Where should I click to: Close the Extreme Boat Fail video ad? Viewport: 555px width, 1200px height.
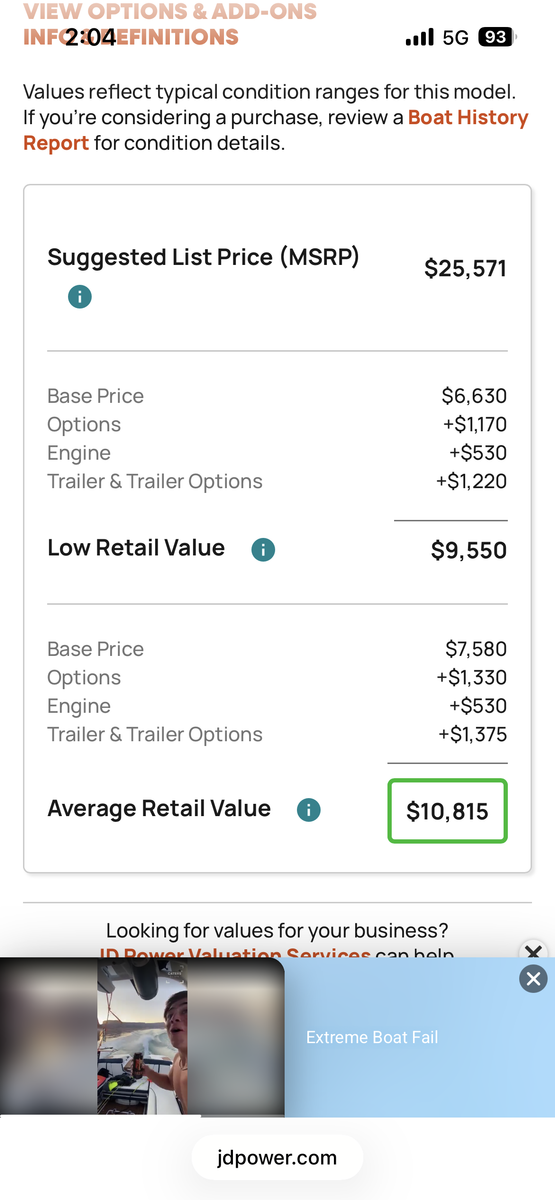point(534,979)
